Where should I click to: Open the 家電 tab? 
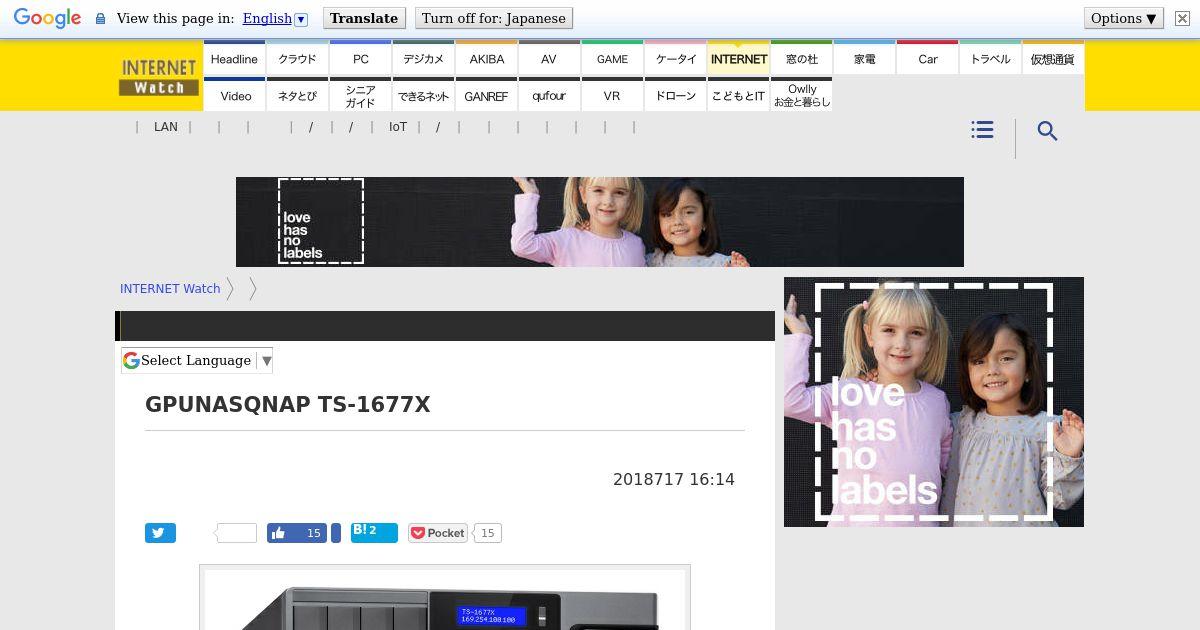tap(864, 59)
